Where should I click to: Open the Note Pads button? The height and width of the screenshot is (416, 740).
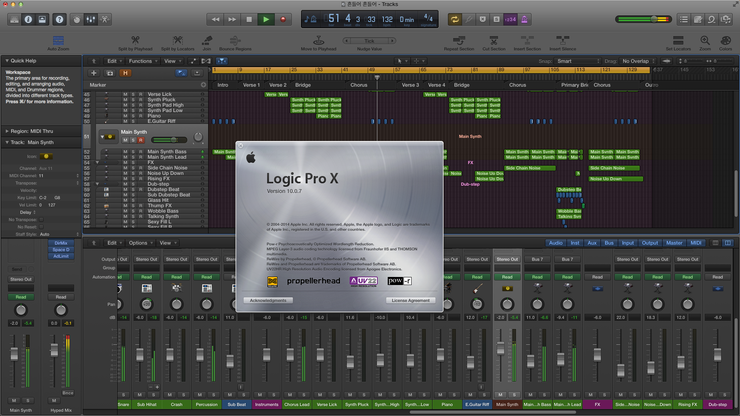698,19
